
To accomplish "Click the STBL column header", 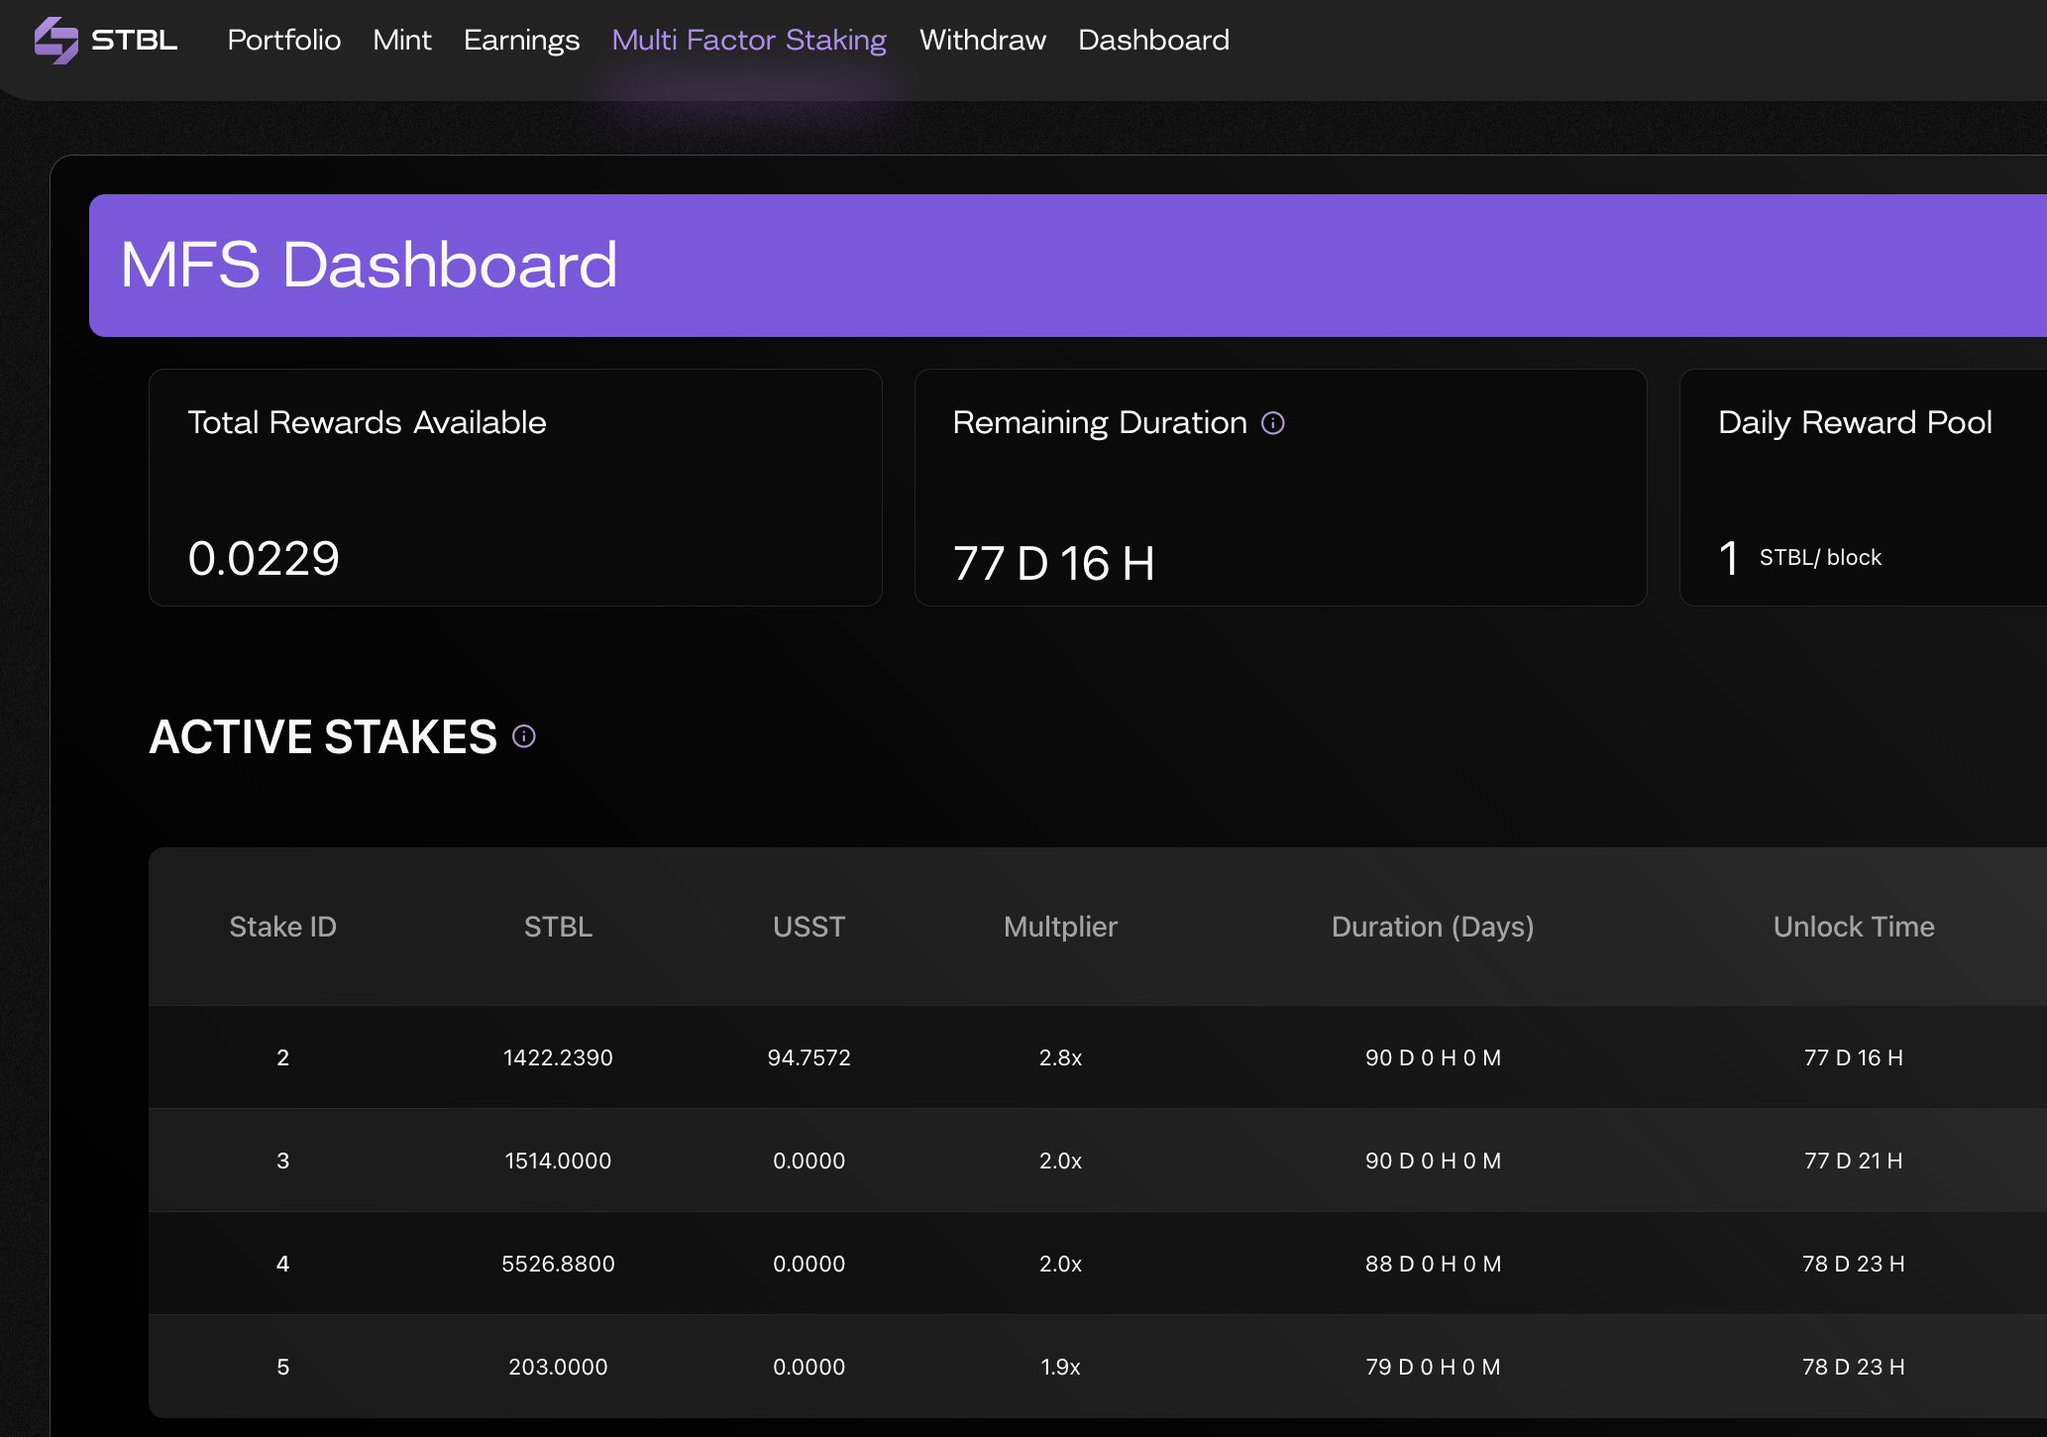I will point(558,927).
